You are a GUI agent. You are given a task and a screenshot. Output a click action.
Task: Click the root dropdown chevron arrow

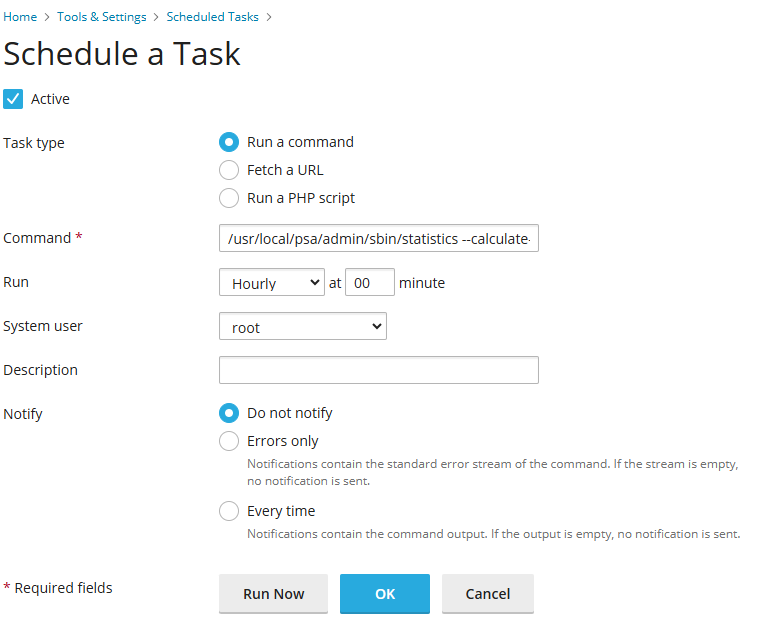coord(377,326)
